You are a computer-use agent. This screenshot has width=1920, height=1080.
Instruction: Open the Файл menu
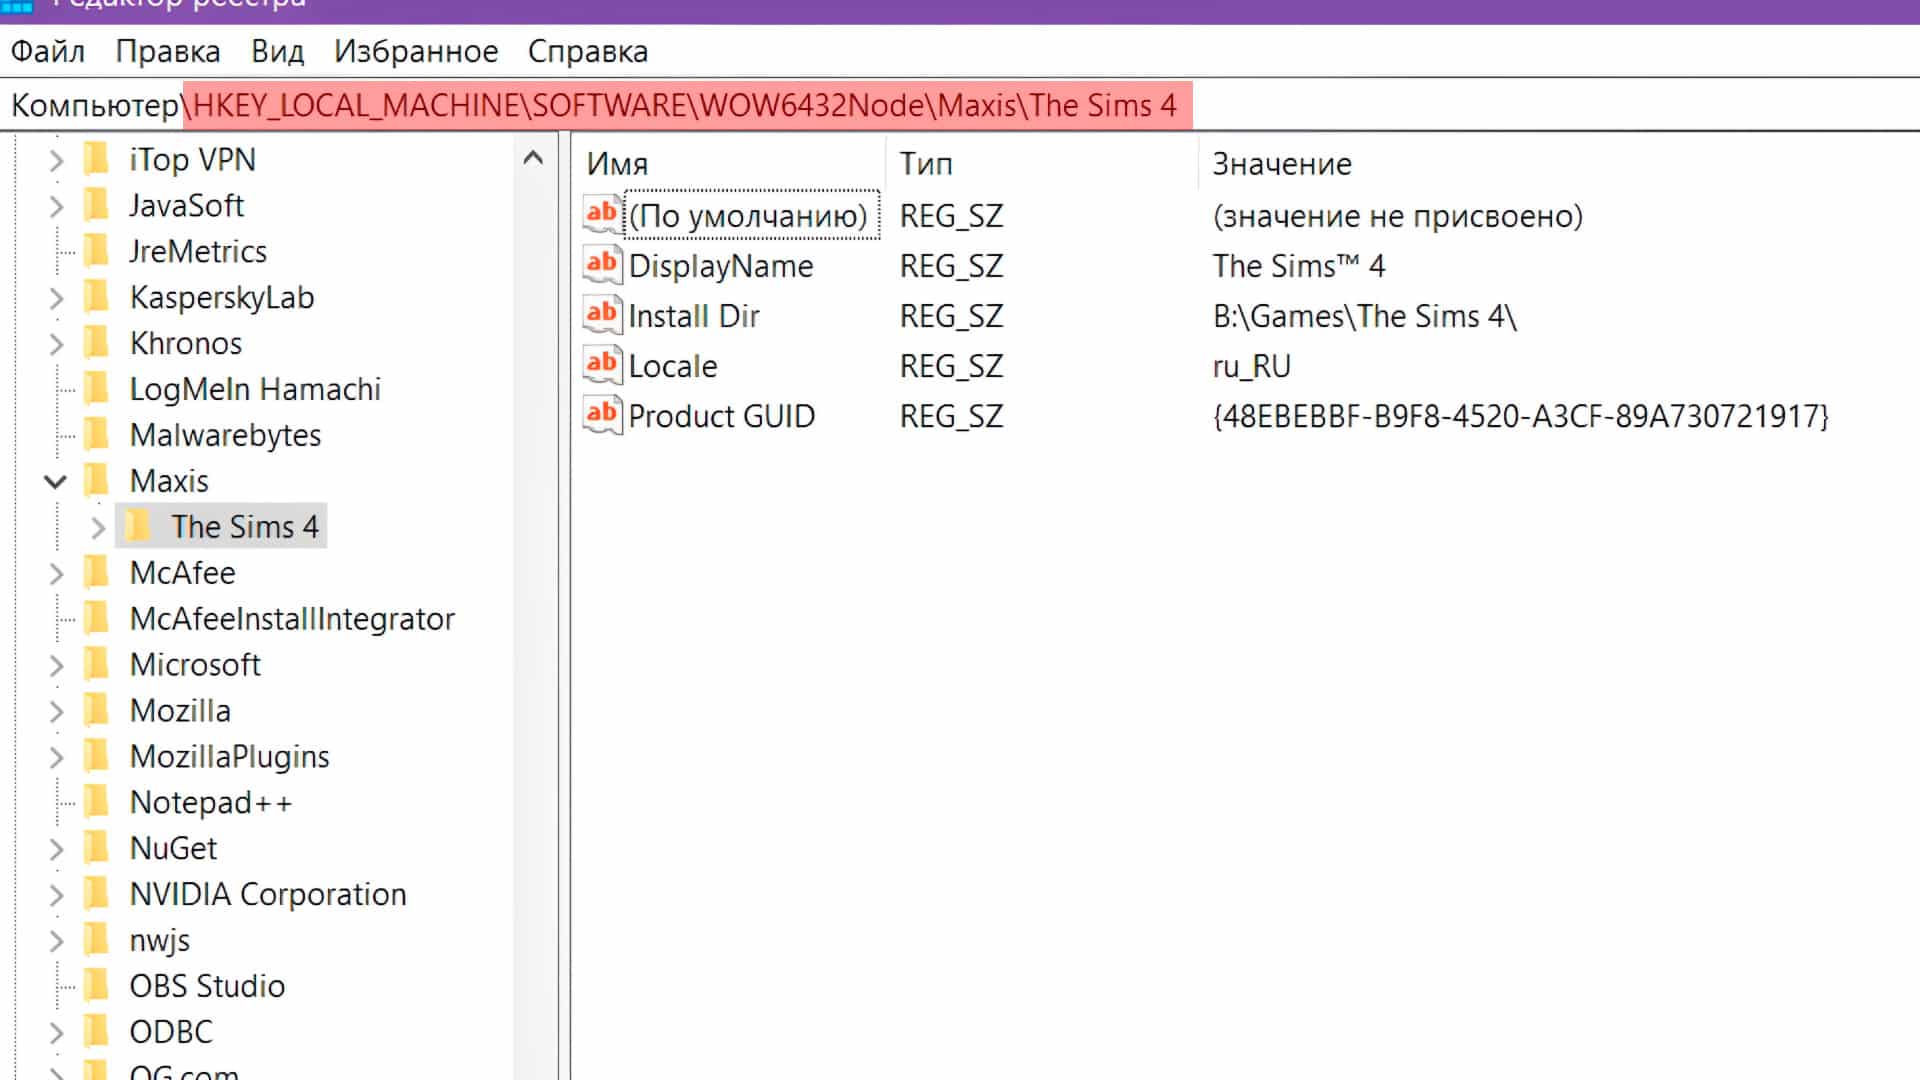pos(47,51)
